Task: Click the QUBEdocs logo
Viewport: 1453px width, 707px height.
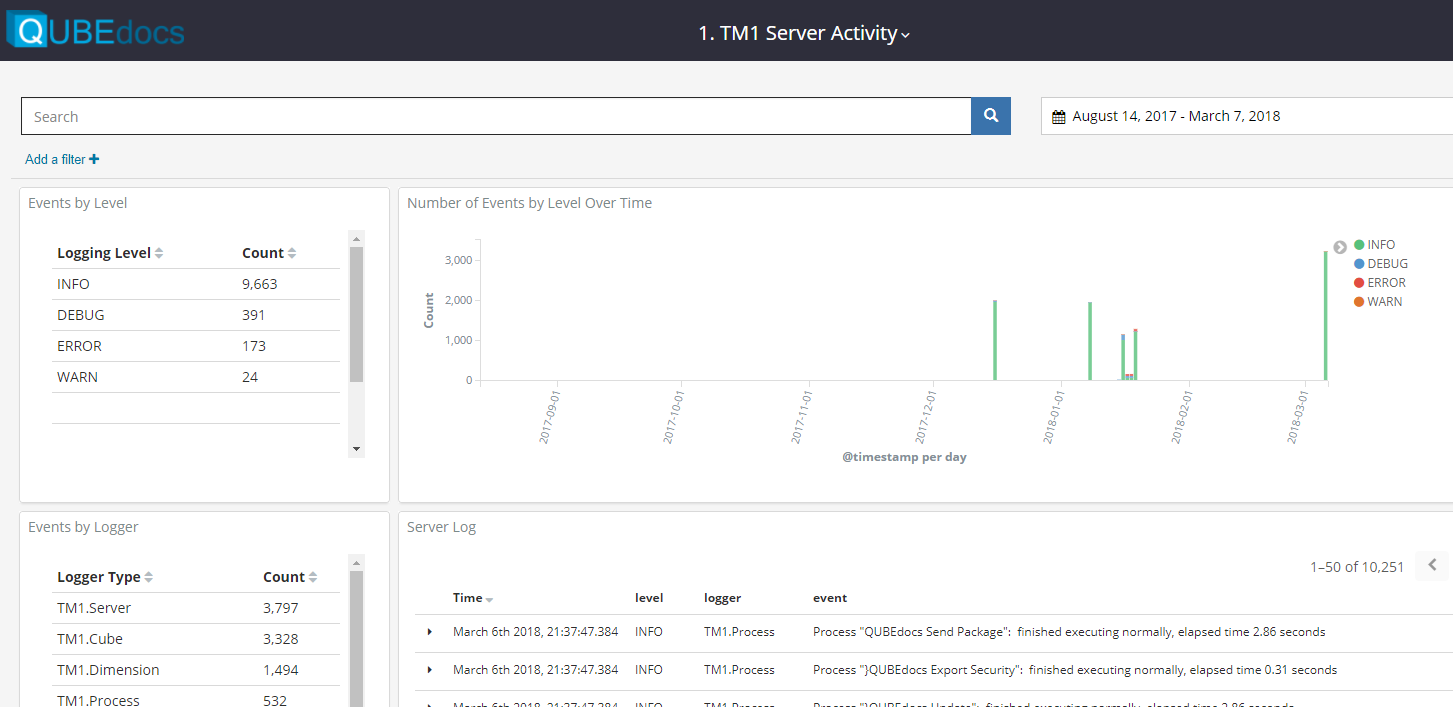Action: click(95, 30)
